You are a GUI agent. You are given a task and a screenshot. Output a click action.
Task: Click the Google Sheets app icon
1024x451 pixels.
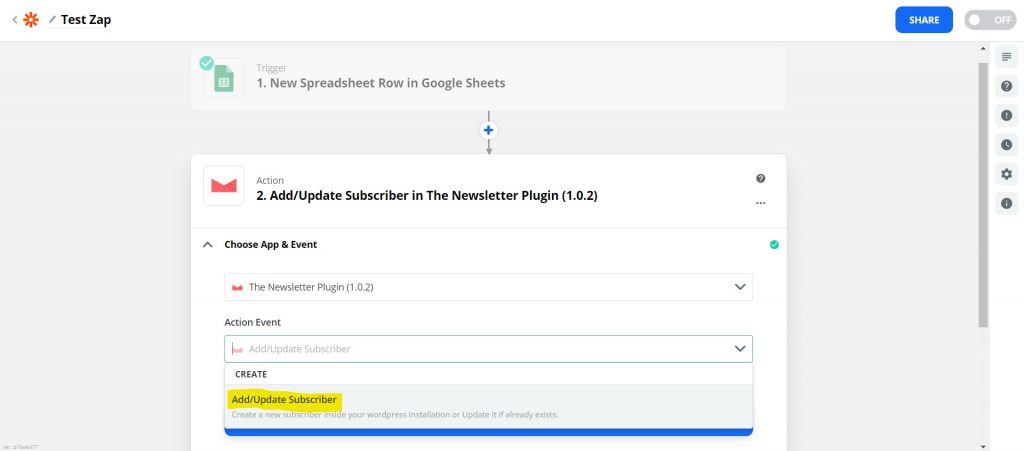[223, 78]
